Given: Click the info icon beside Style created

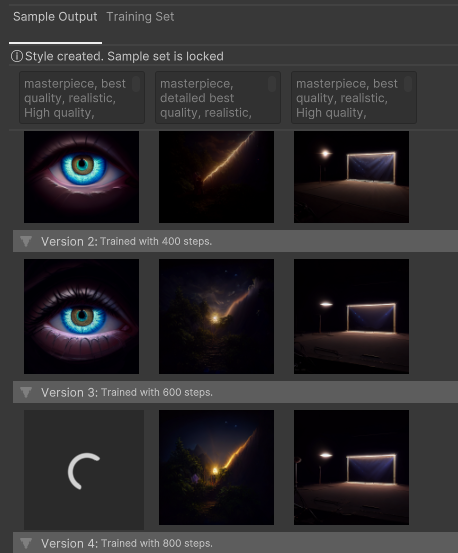Looking at the screenshot, I should click(x=17, y=56).
